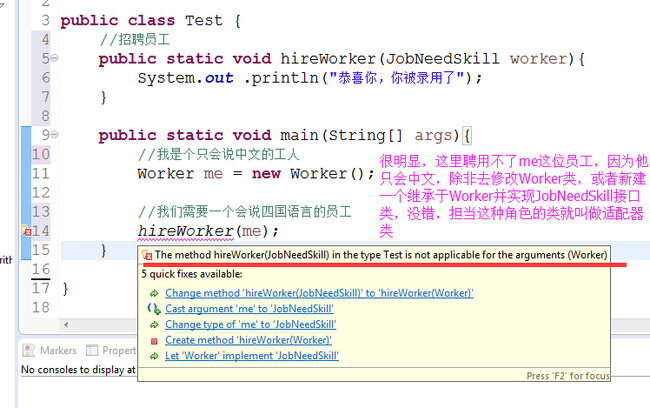650x408 pixels.
Task: Click "Press 'F2' for focus" hint
Action: [568, 376]
